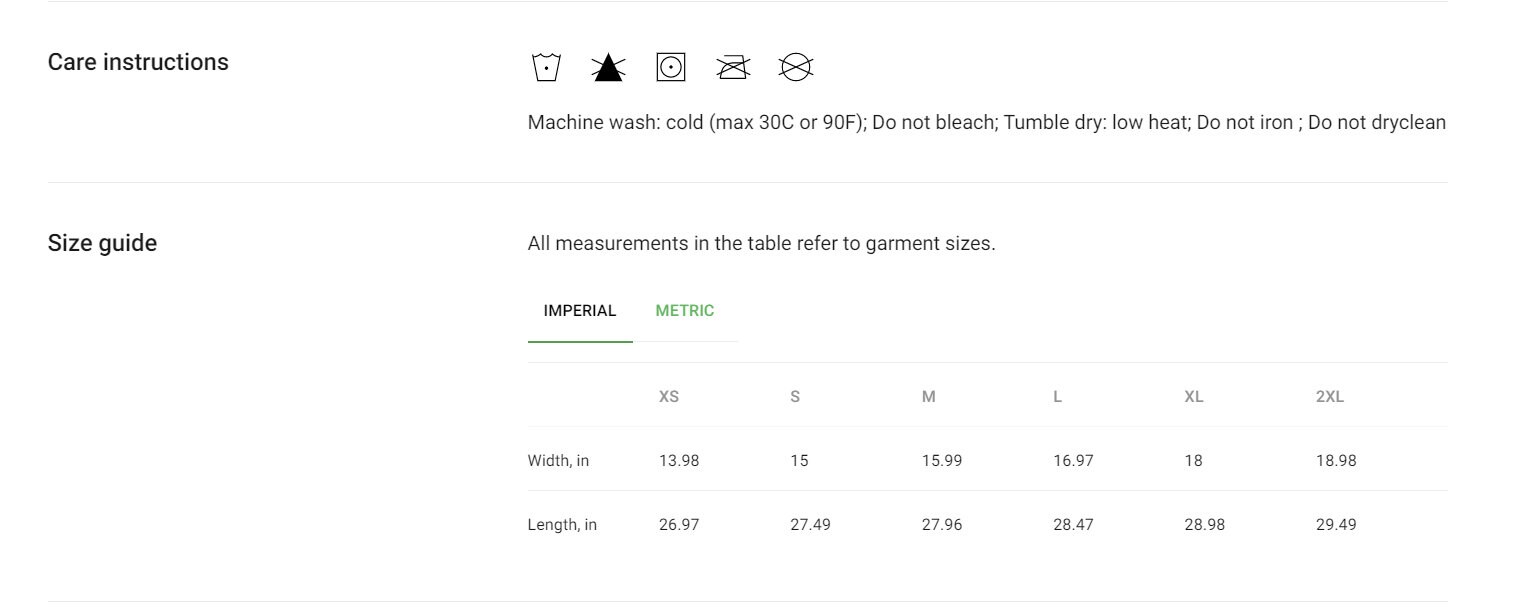Select the IMPERIAL tab
This screenshot has height=610, width=1519.
580,311
